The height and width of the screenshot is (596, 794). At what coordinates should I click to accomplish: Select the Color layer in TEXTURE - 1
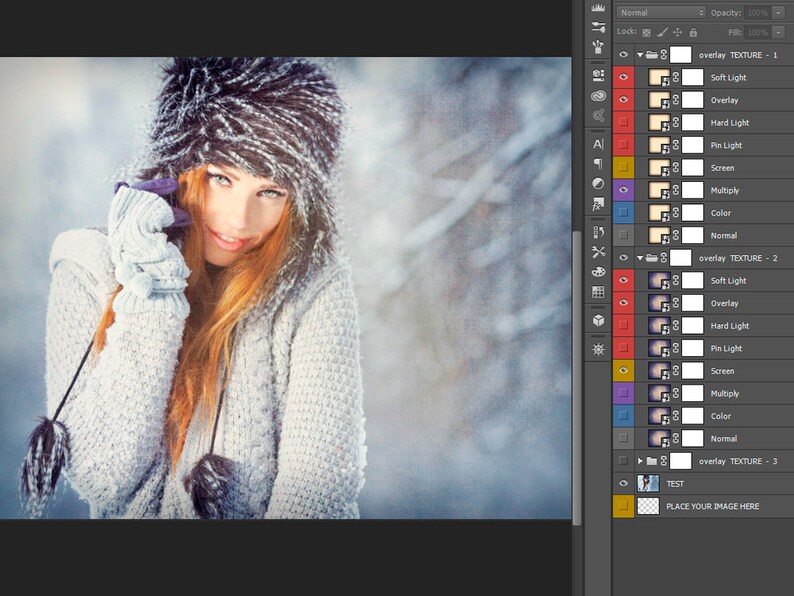tap(714, 213)
